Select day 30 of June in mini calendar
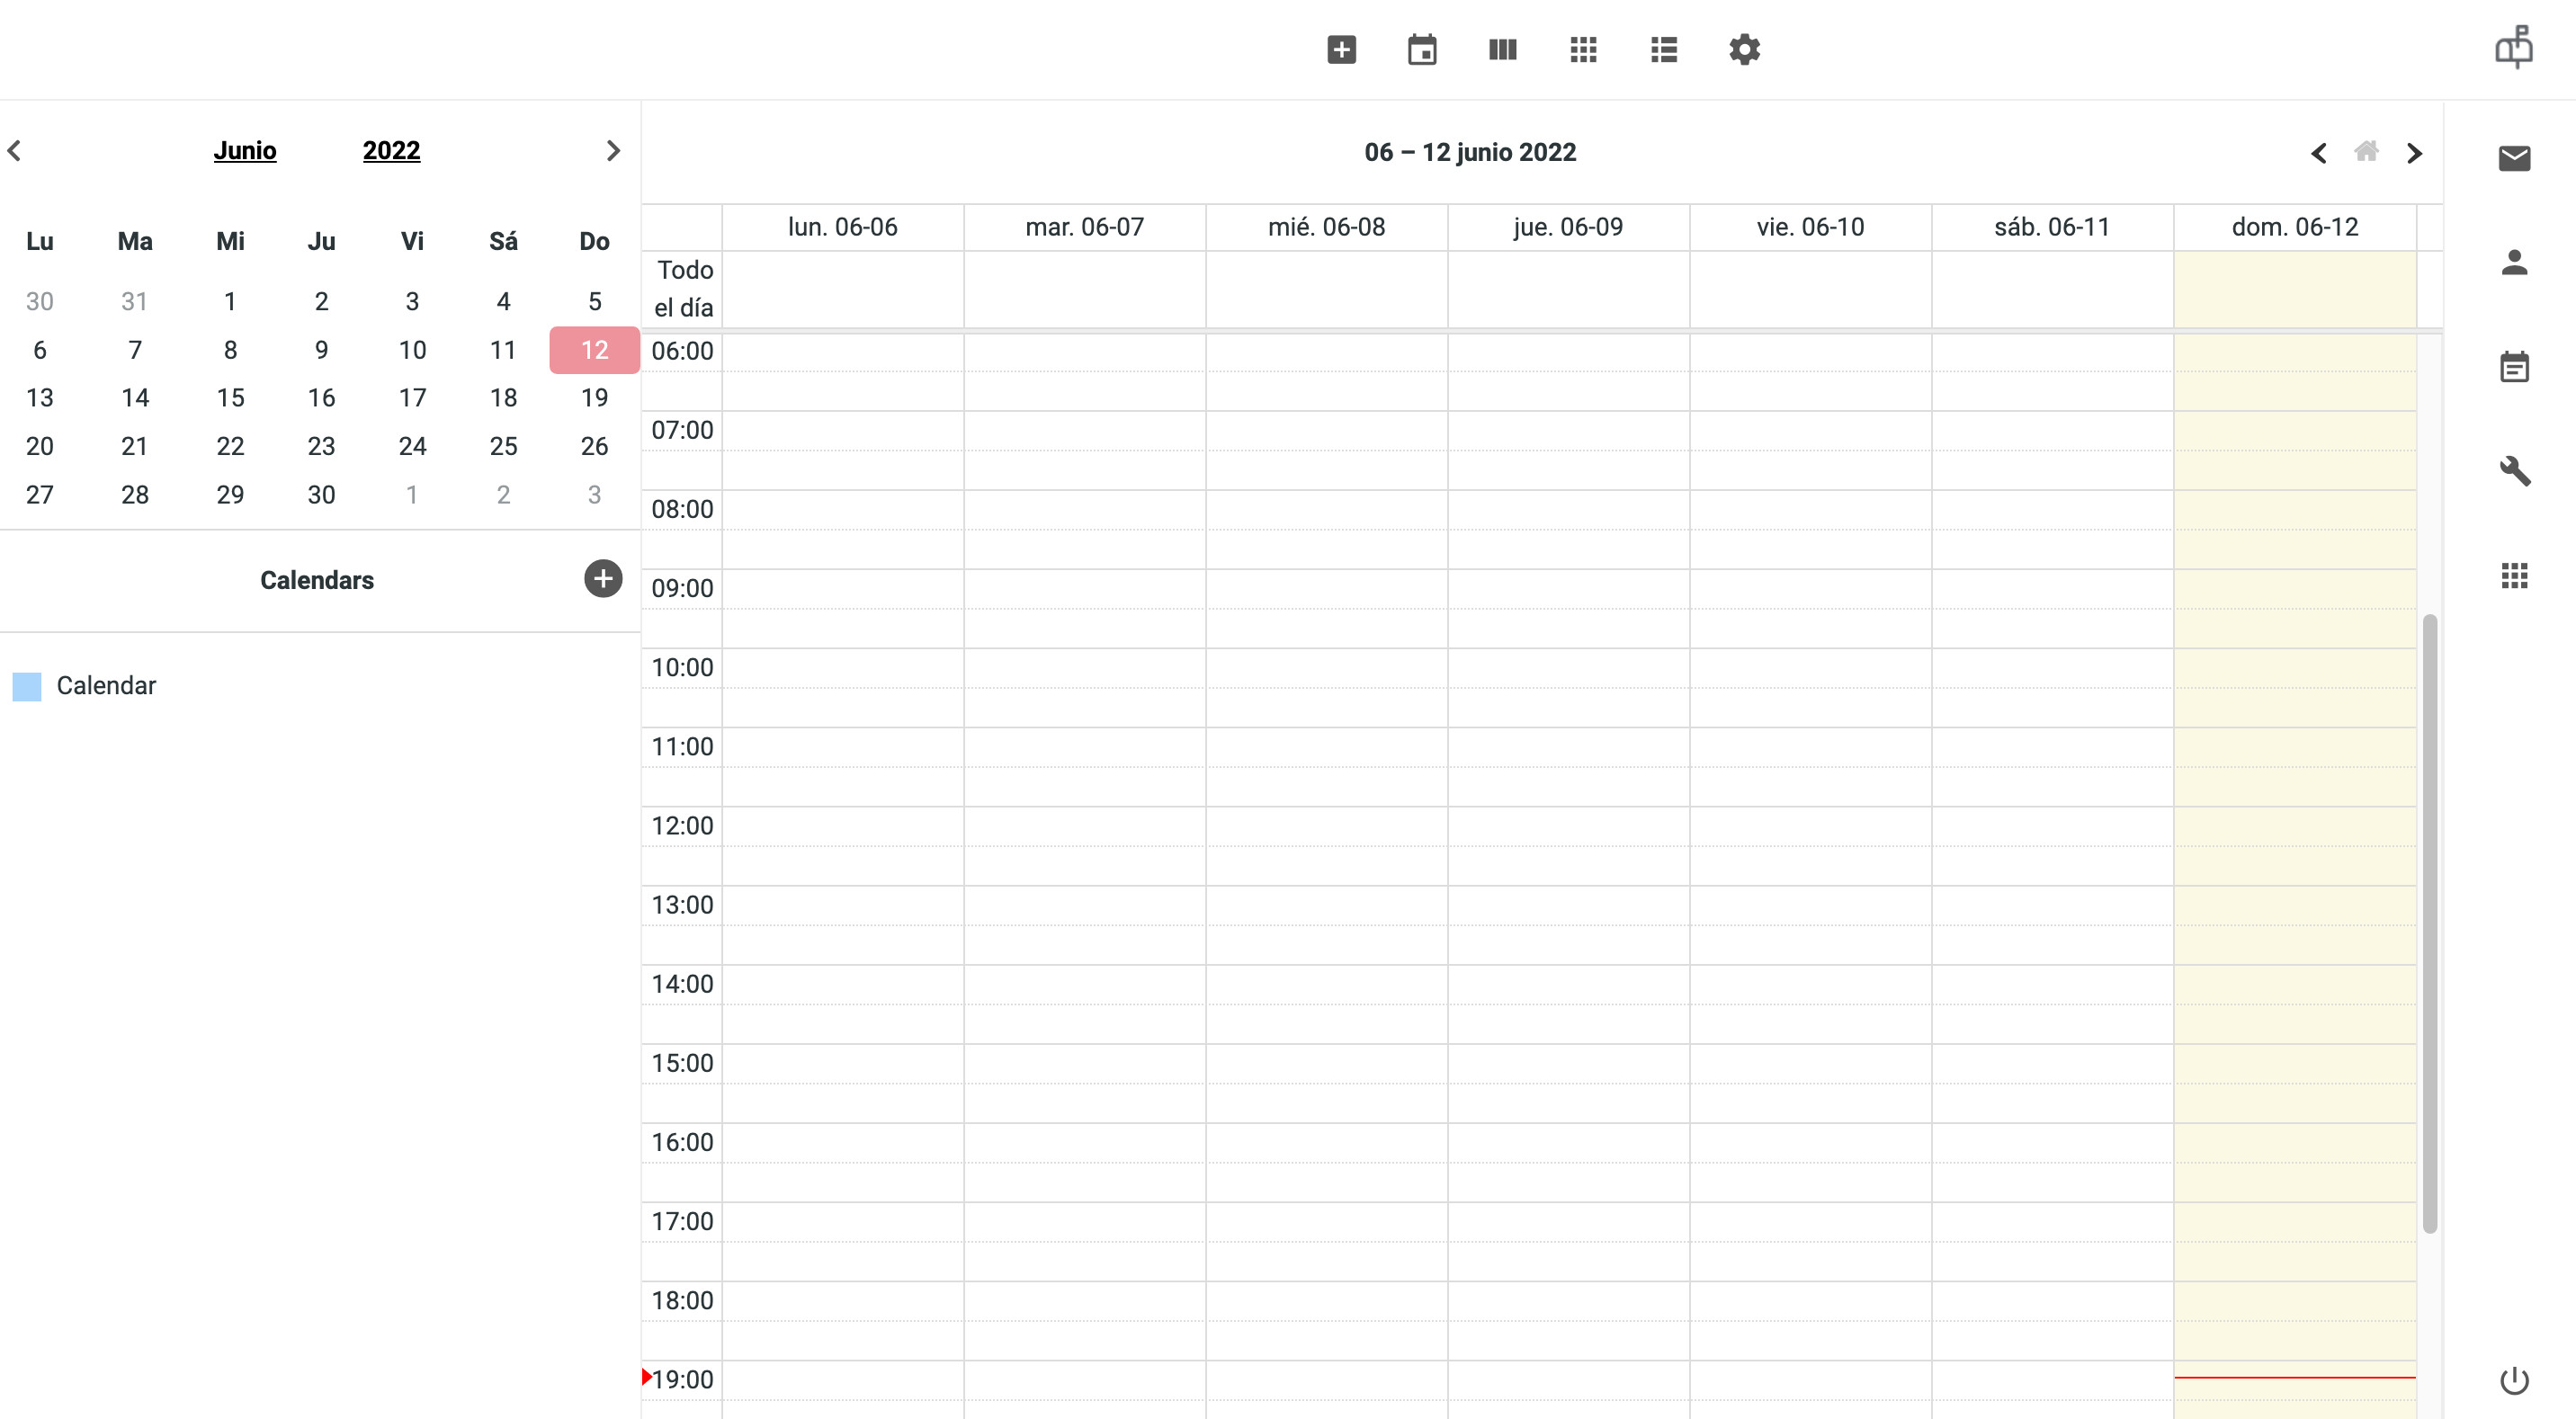 pyautogui.click(x=321, y=495)
